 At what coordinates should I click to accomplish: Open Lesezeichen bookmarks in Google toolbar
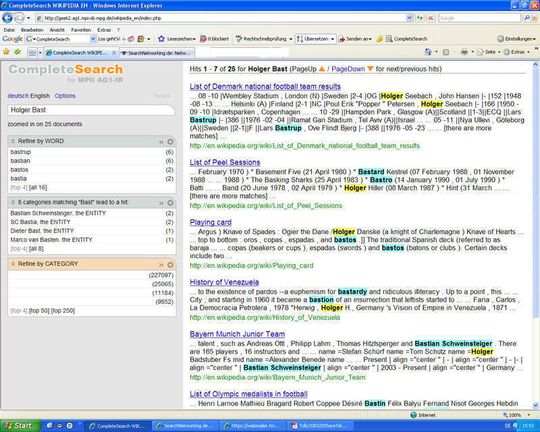click(177, 39)
